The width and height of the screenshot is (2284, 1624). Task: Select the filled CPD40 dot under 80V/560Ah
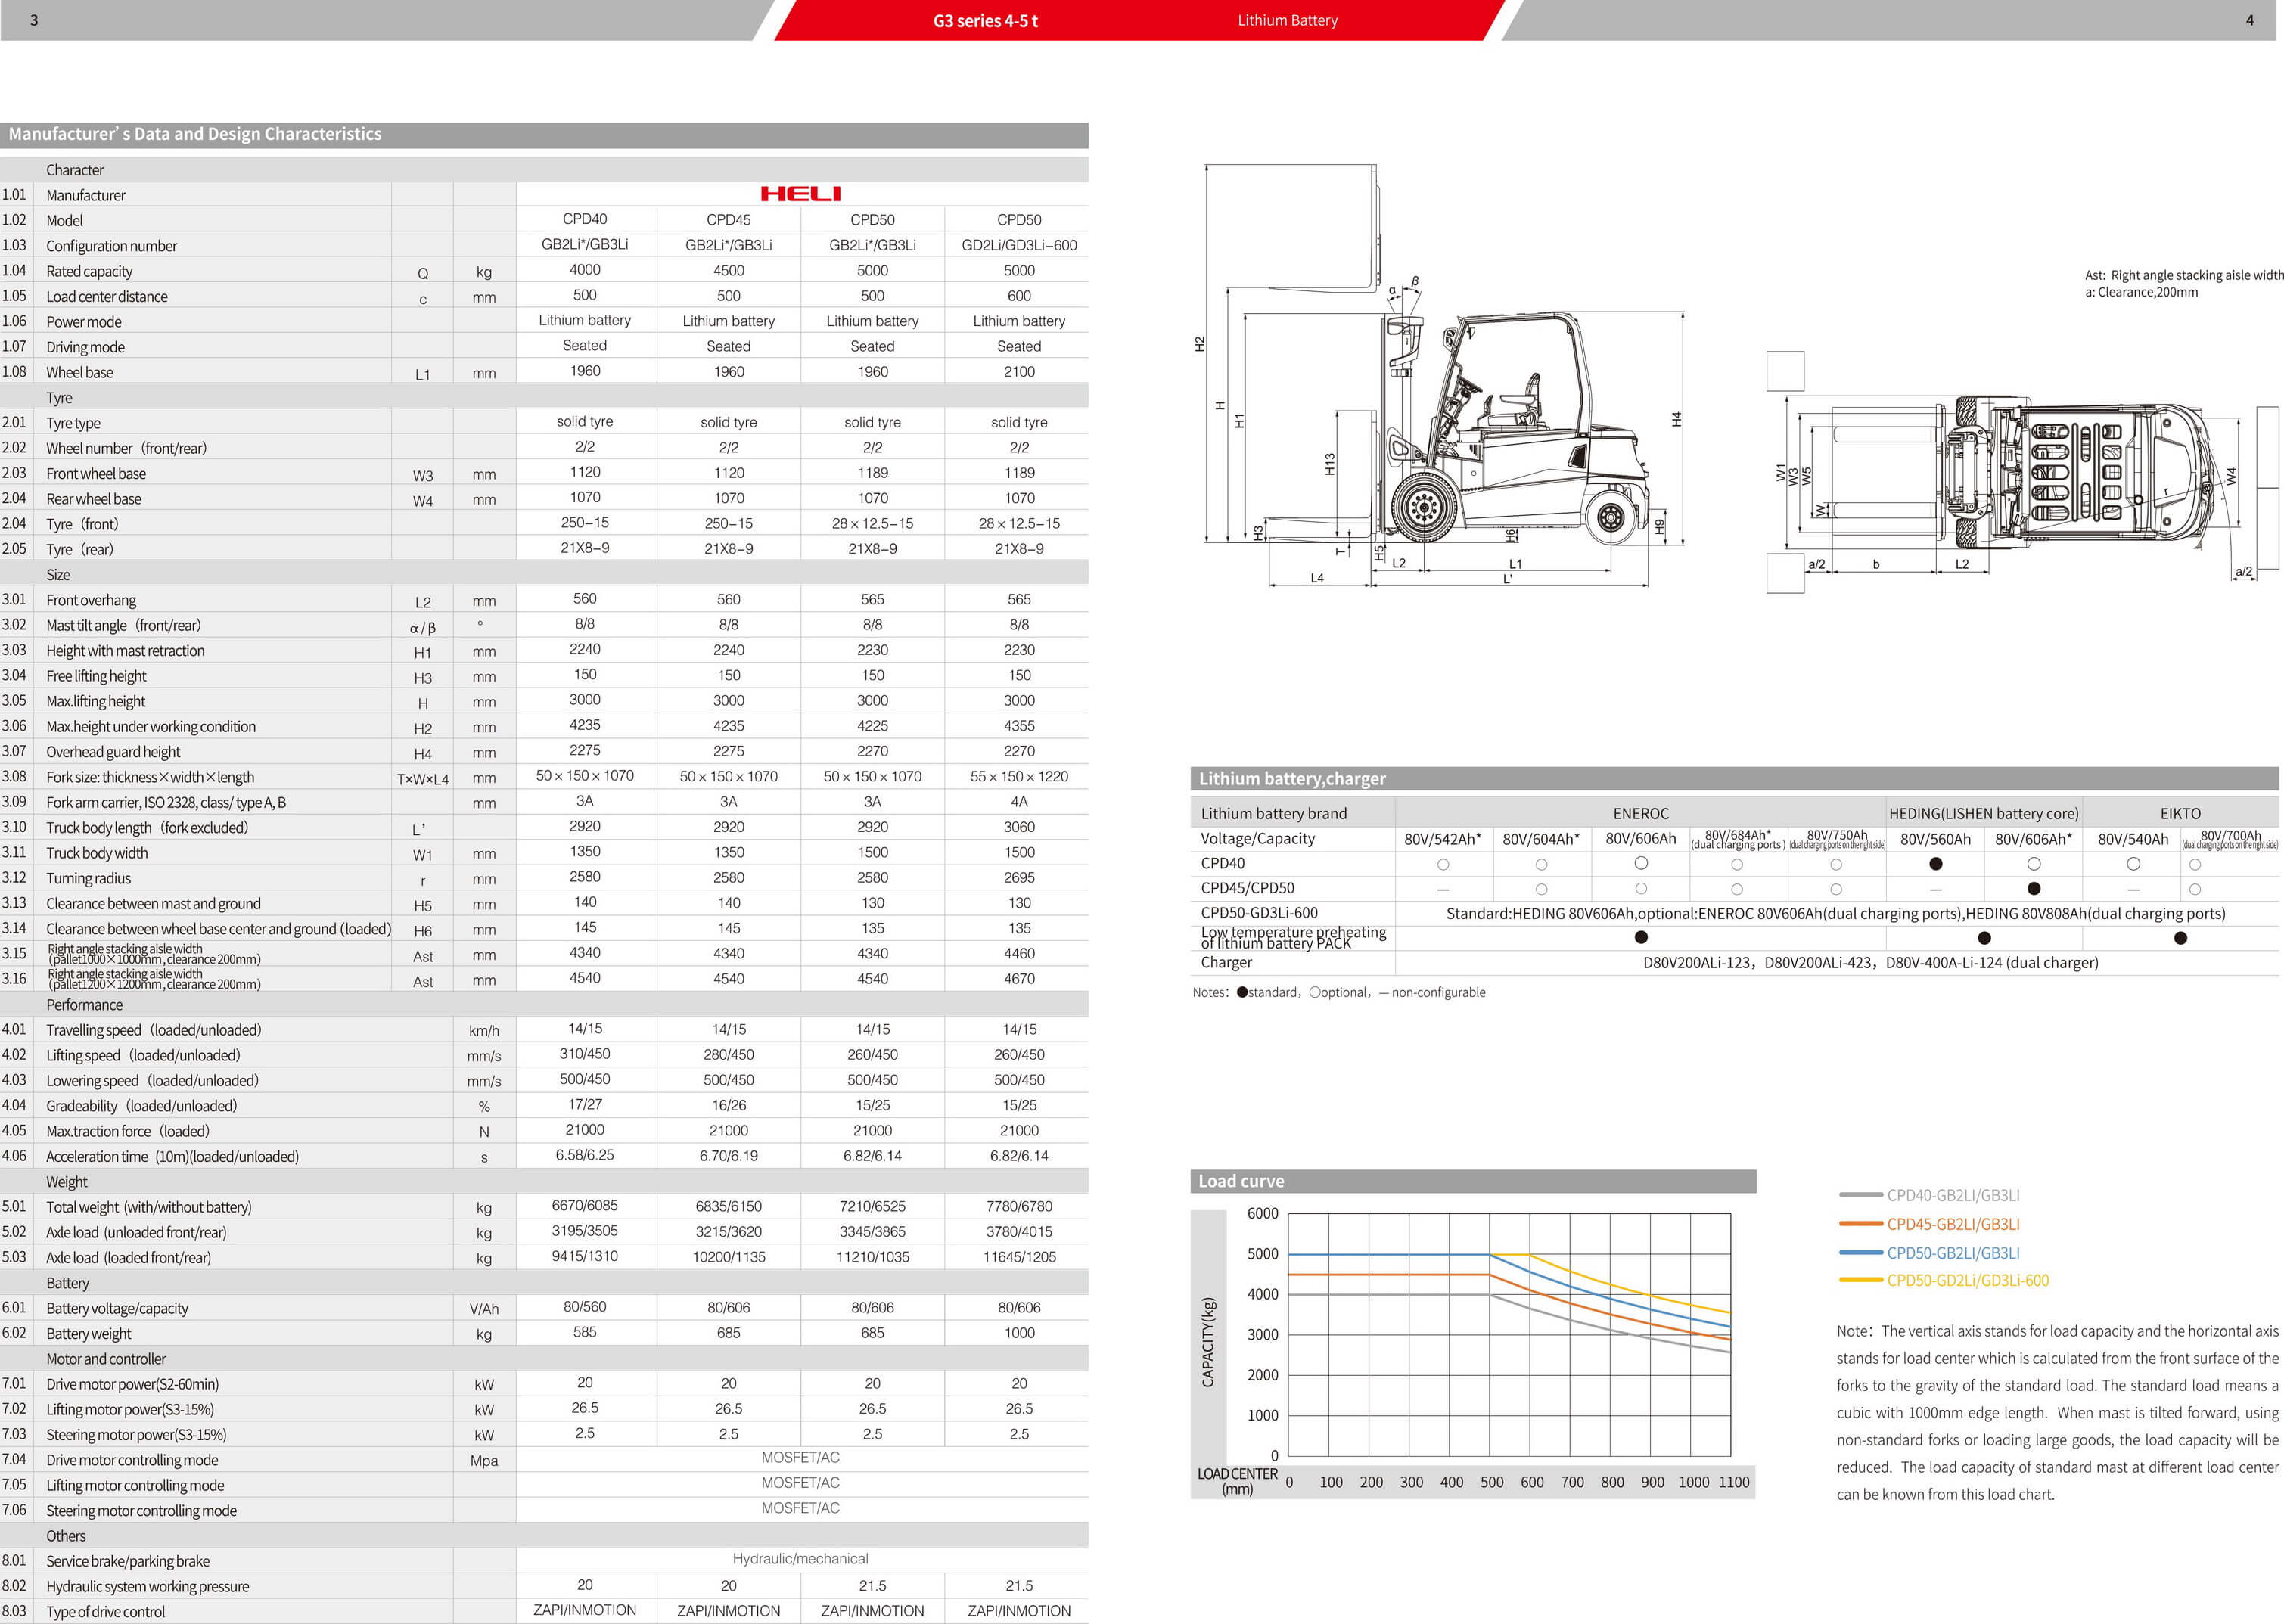(1935, 864)
